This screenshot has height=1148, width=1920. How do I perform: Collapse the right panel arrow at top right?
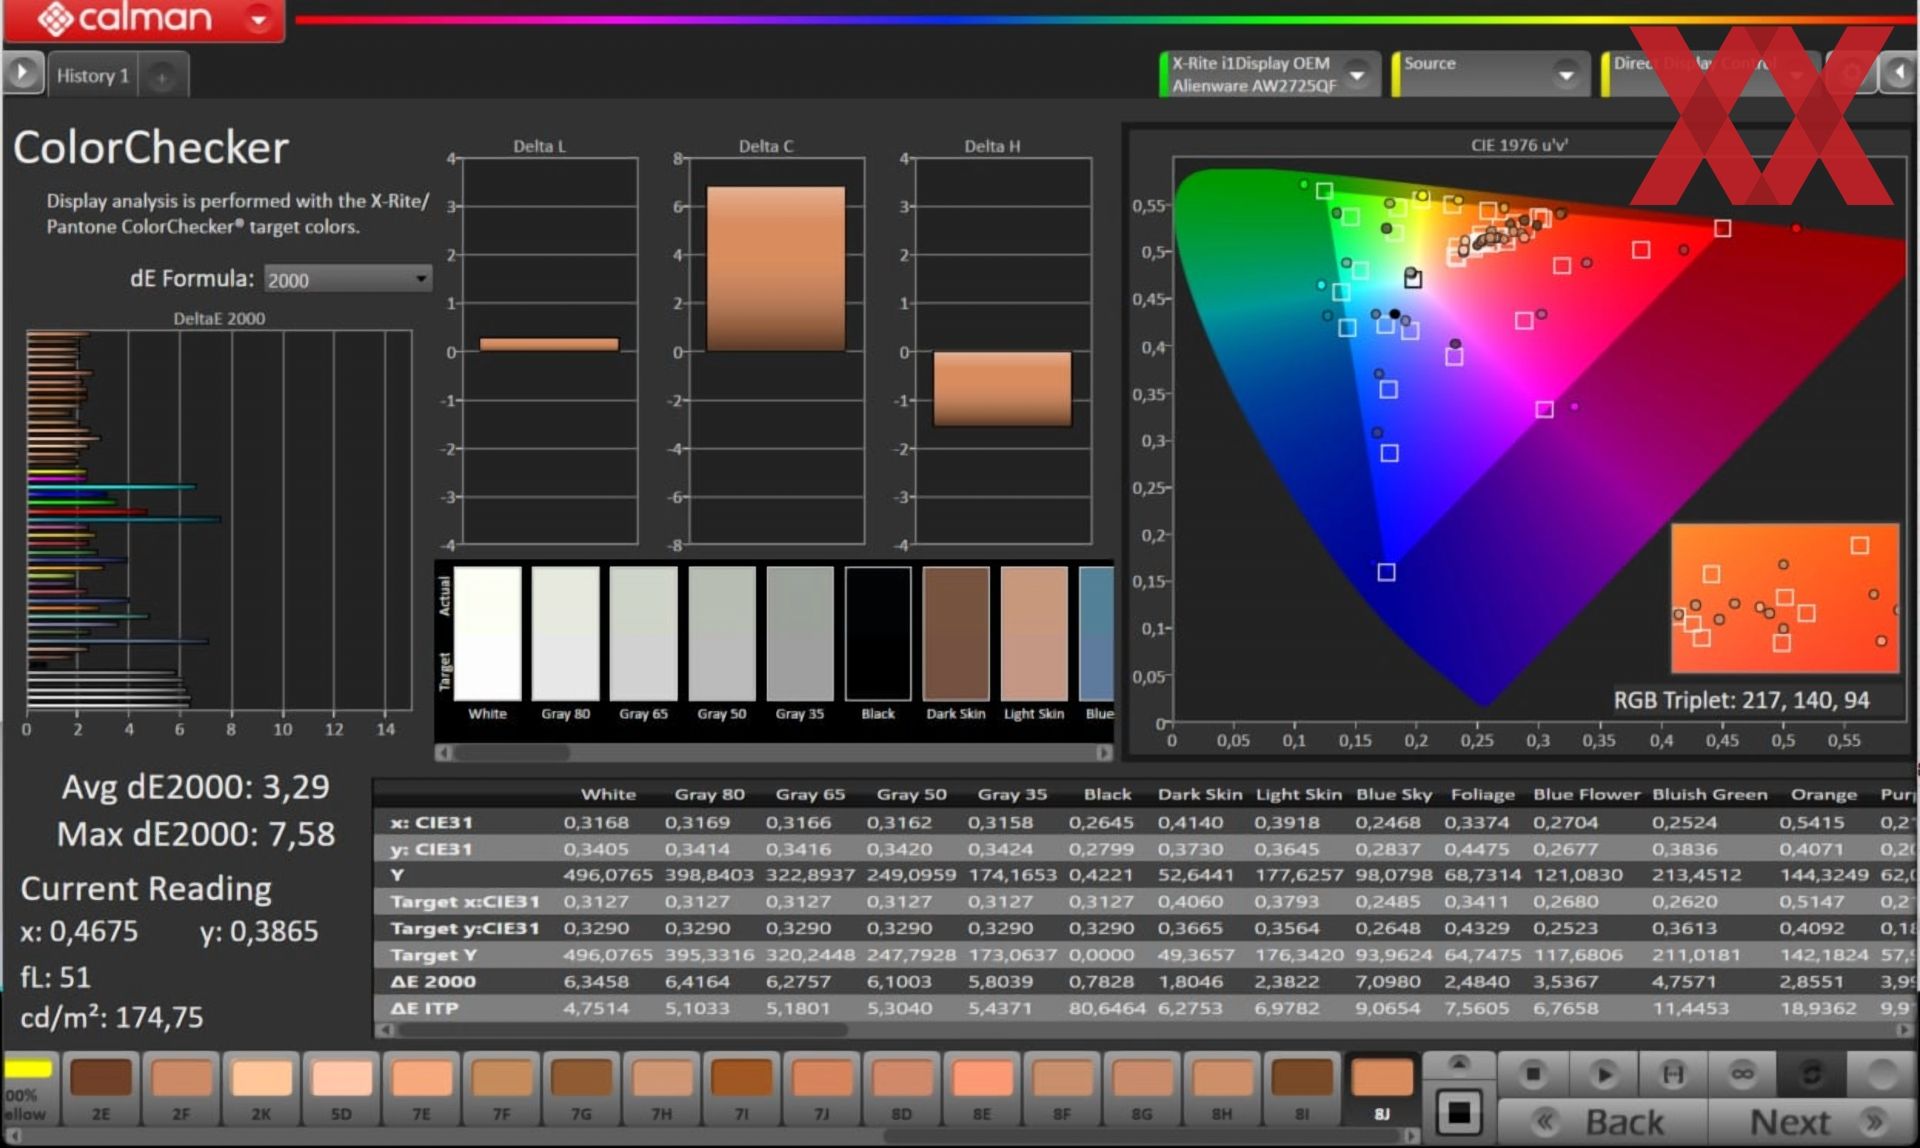coord(1899,73)
